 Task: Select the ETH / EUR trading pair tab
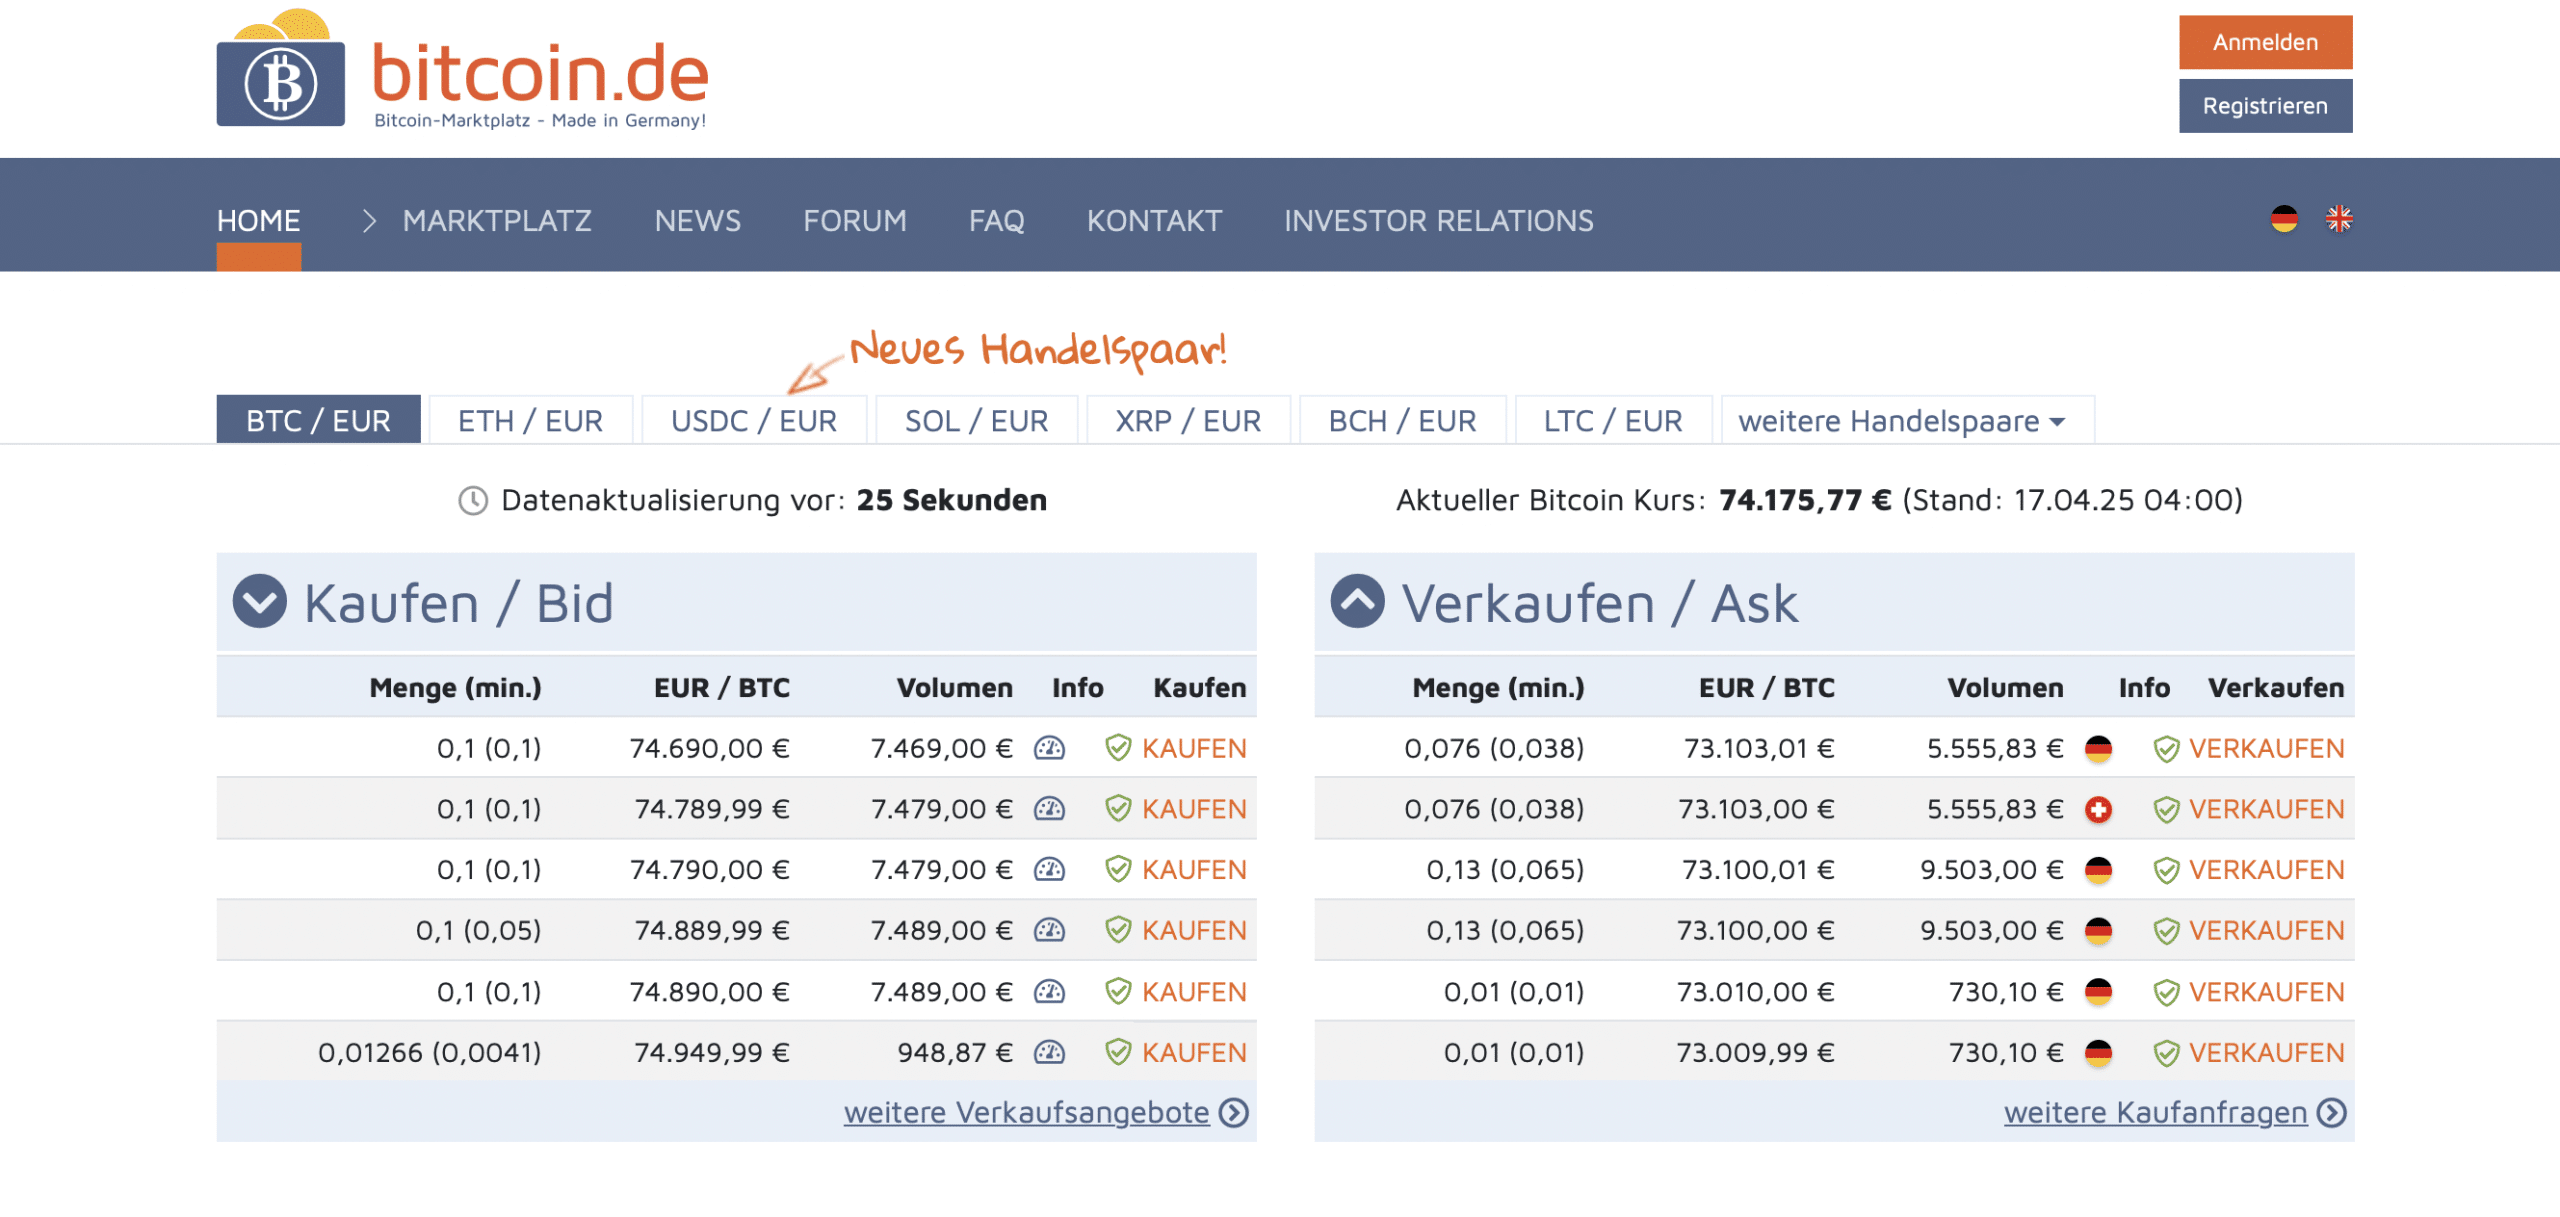click(x=531, y=420)
